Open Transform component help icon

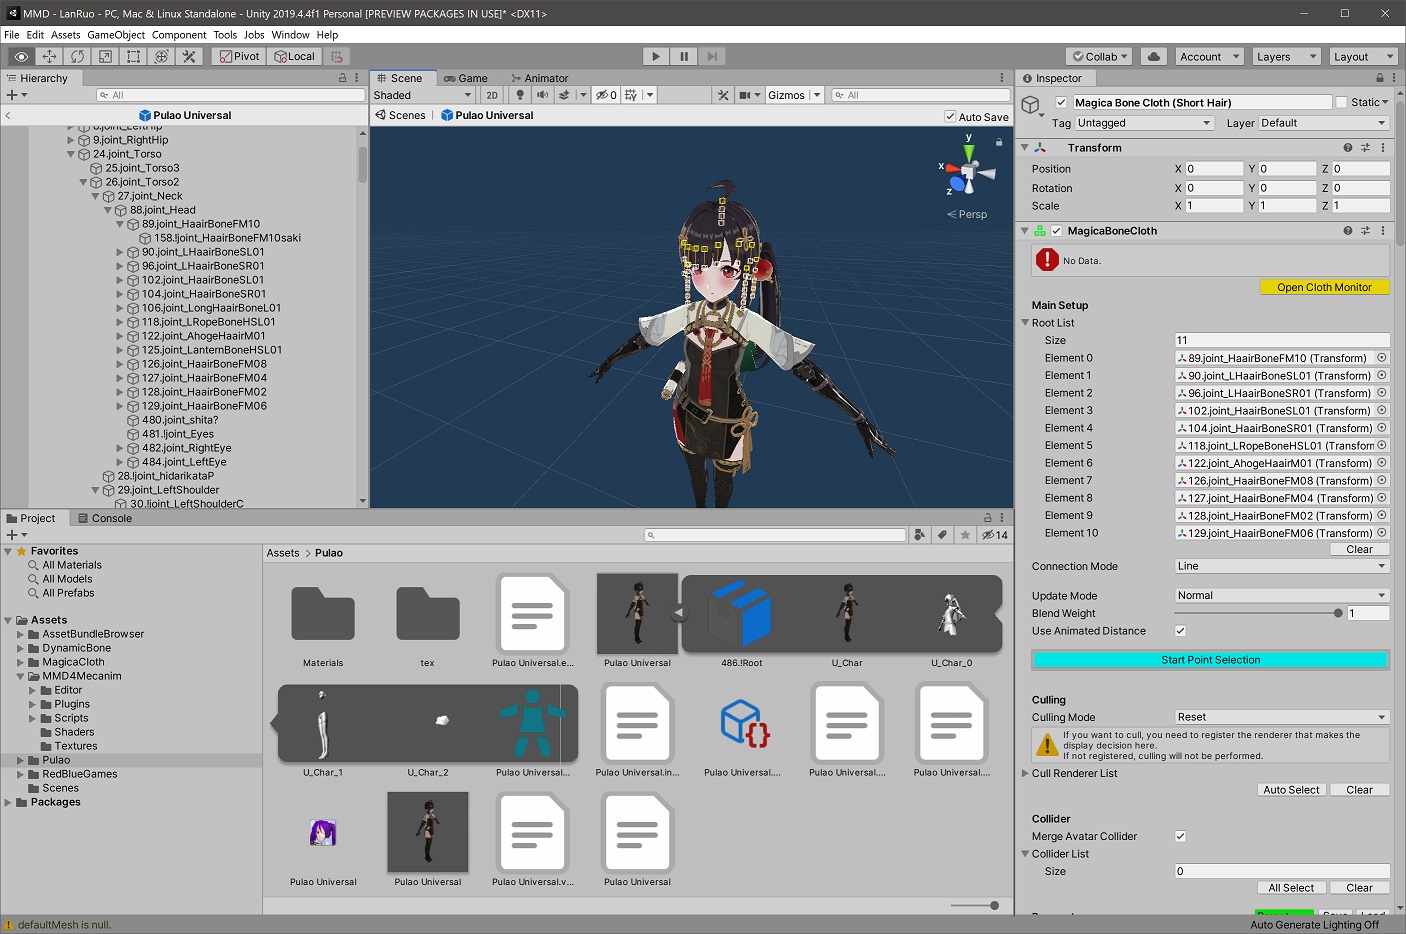click(1347, 147)
